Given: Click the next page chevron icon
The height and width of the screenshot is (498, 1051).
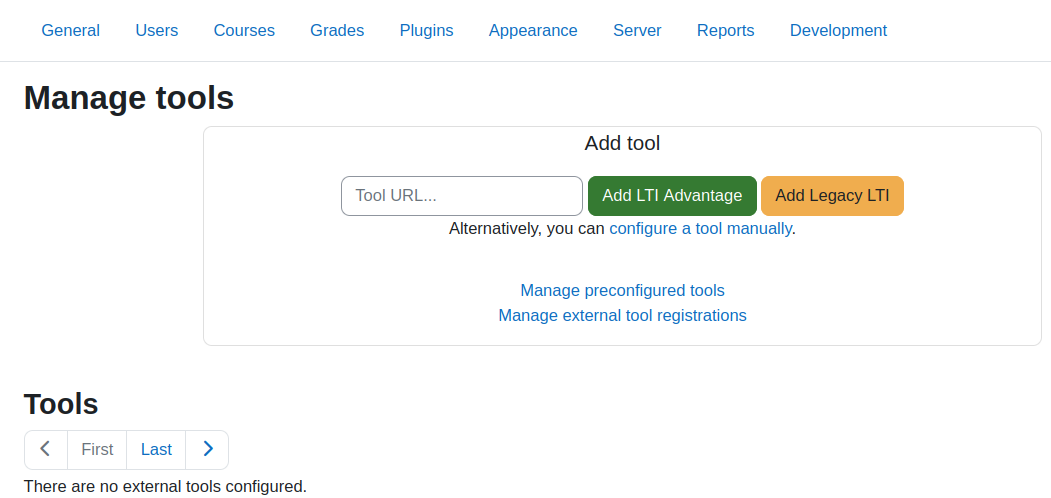Looking at the screenshot, I should pos(207,450).
